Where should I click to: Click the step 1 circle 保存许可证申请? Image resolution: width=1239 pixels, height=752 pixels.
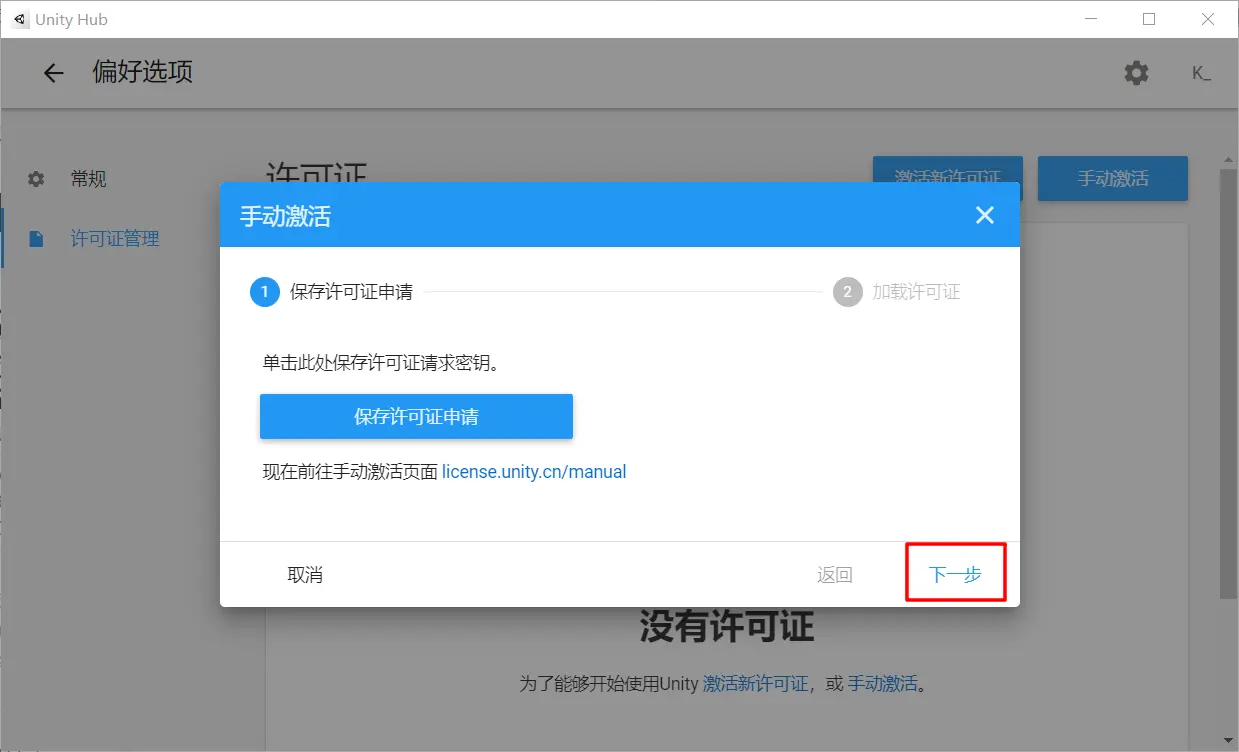tap(265, 292)
